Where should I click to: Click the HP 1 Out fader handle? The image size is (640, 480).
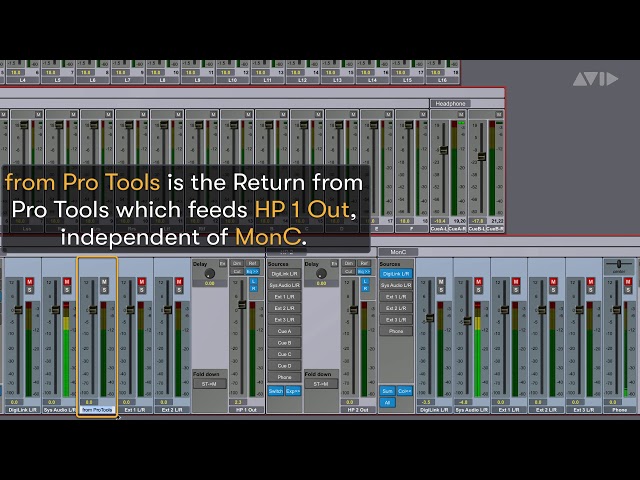point(242,304)
